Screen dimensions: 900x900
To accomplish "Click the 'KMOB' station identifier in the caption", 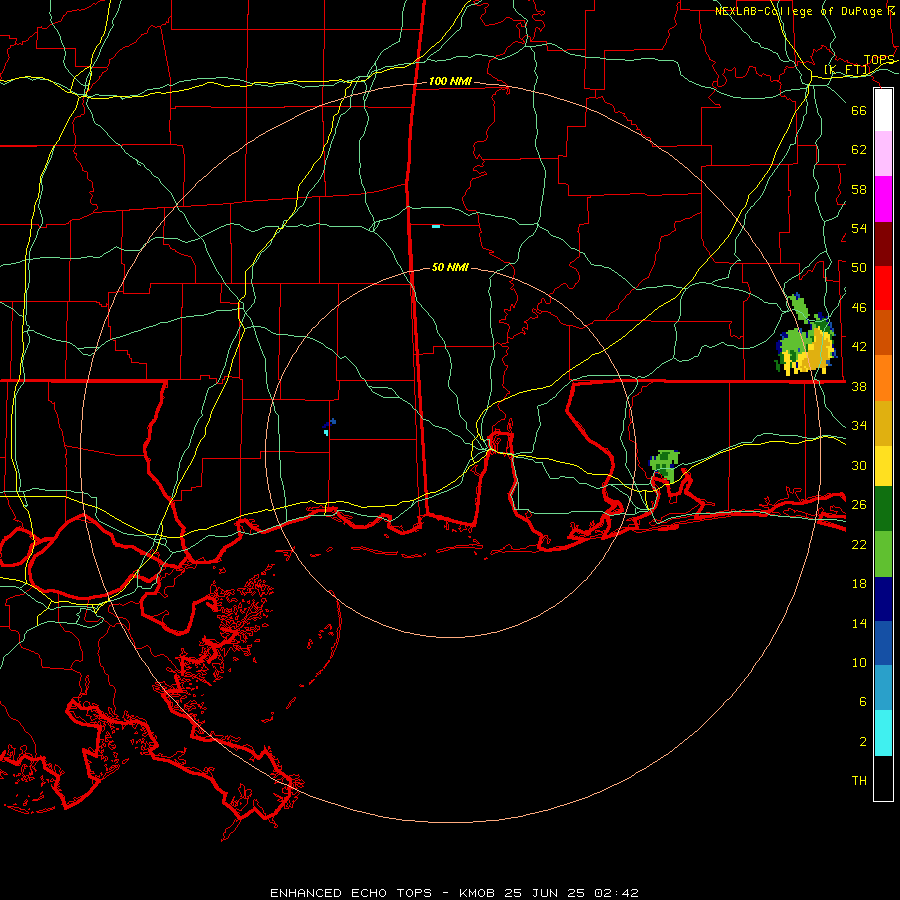I will point(478,893).
